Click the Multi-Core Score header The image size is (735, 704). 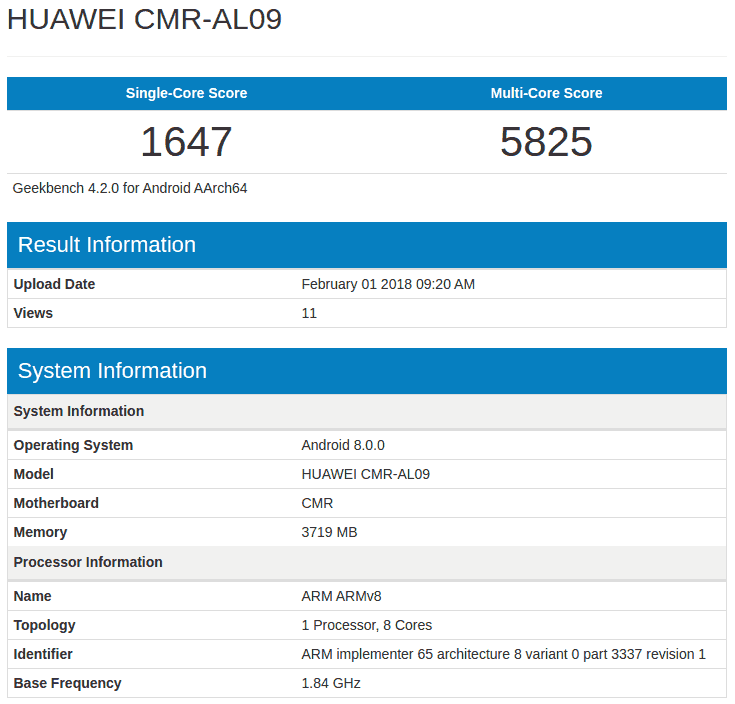pos(546,93)
